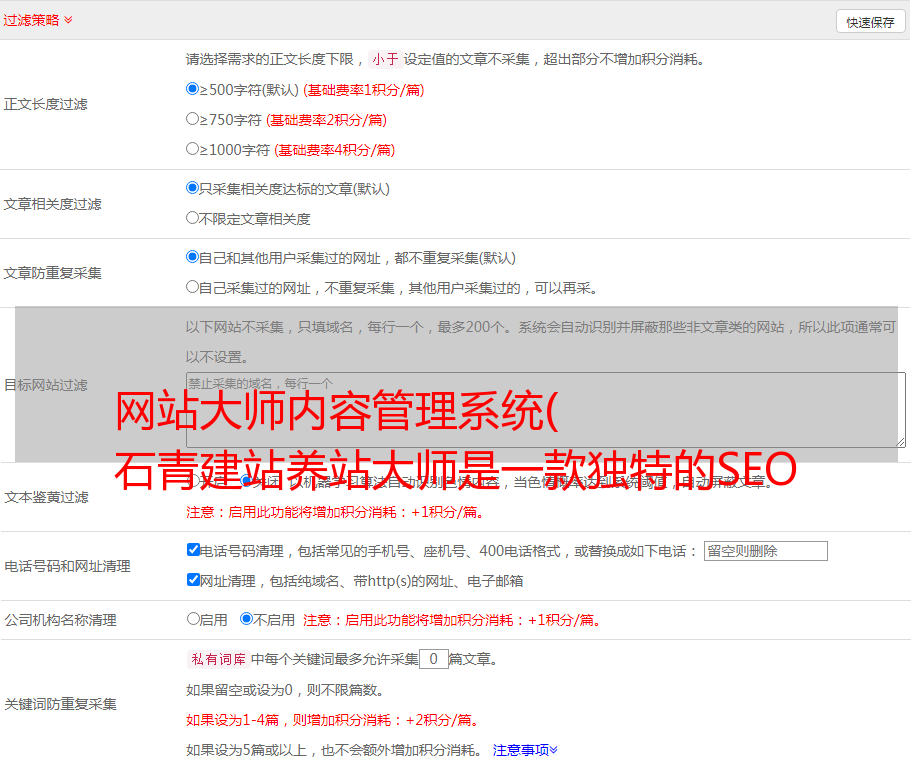Toggle the 网址清理 checkbox
Image resolution: width=912 pixels, height=768 pixels.
point(193,579)
